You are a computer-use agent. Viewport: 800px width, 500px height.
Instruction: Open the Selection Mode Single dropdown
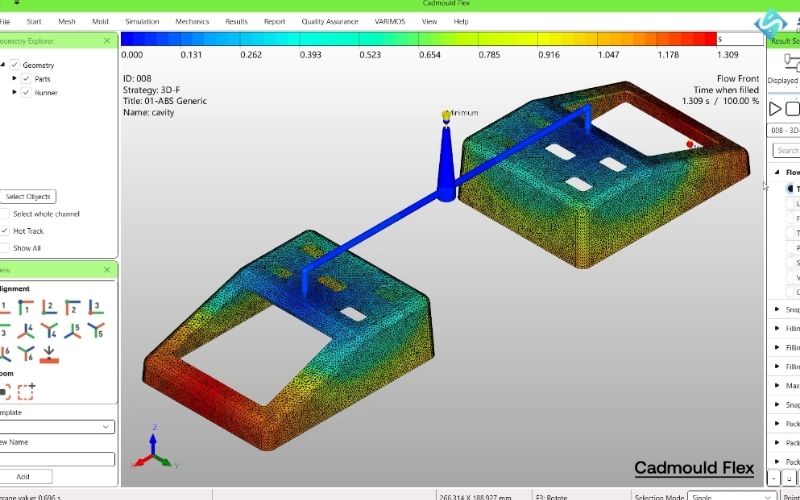pos(731,496)
